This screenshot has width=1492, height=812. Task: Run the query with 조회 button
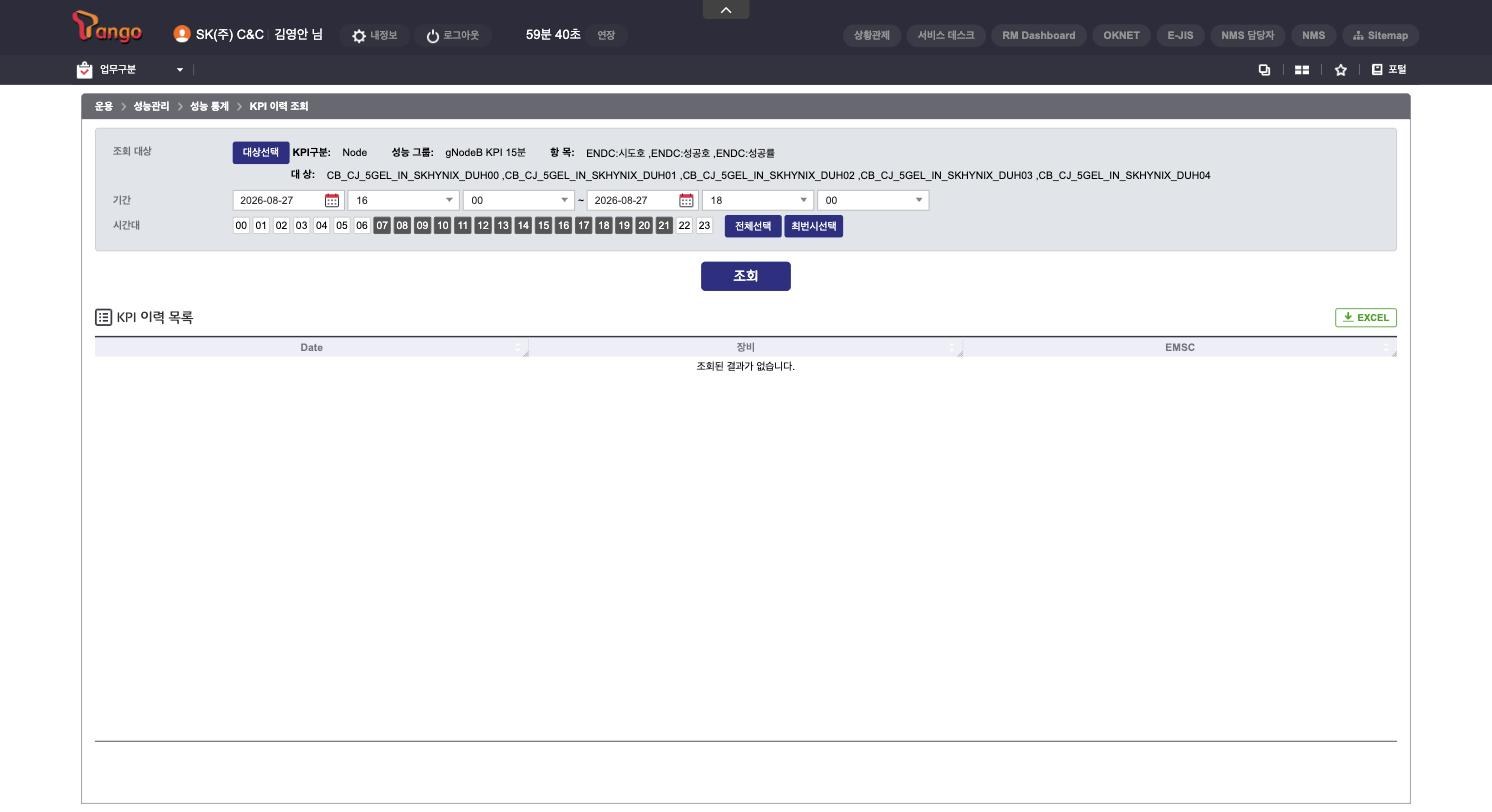click(746, 276)
